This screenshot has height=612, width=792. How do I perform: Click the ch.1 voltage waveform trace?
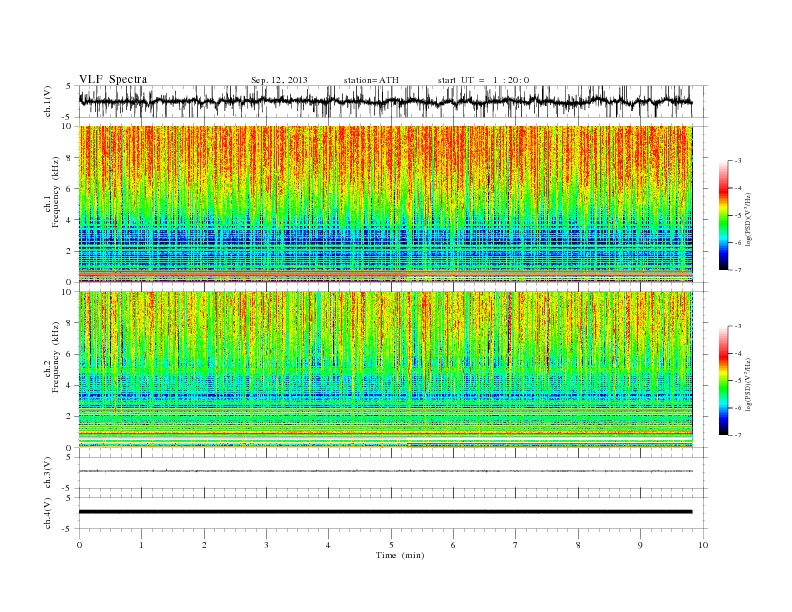pos(385,101)
